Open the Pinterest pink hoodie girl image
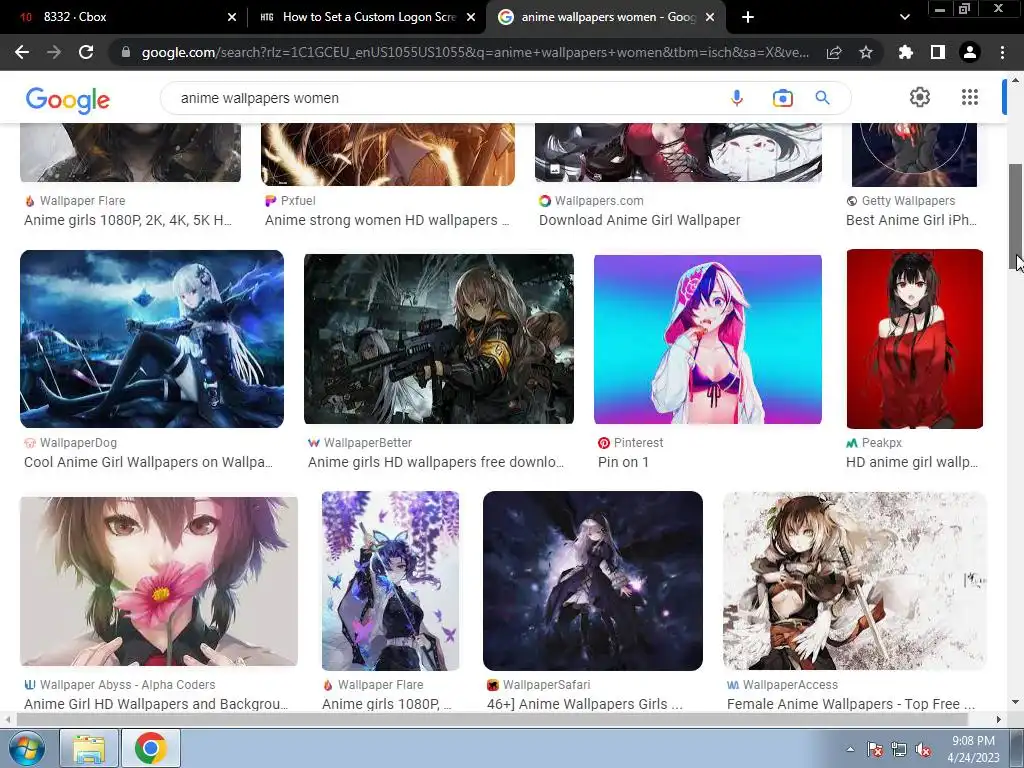Image resolution: width=1024 pixels, height=768 pixels. pos(708,340)
